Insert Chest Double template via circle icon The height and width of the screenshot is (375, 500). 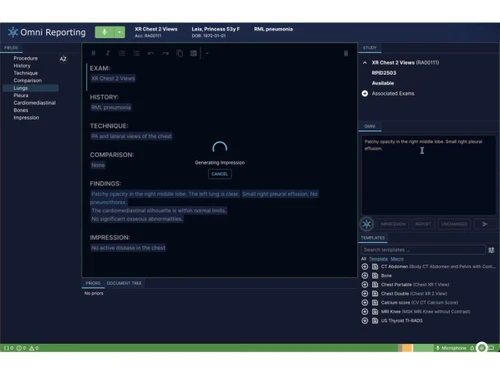pyautogui.click(x=365, y=294)
